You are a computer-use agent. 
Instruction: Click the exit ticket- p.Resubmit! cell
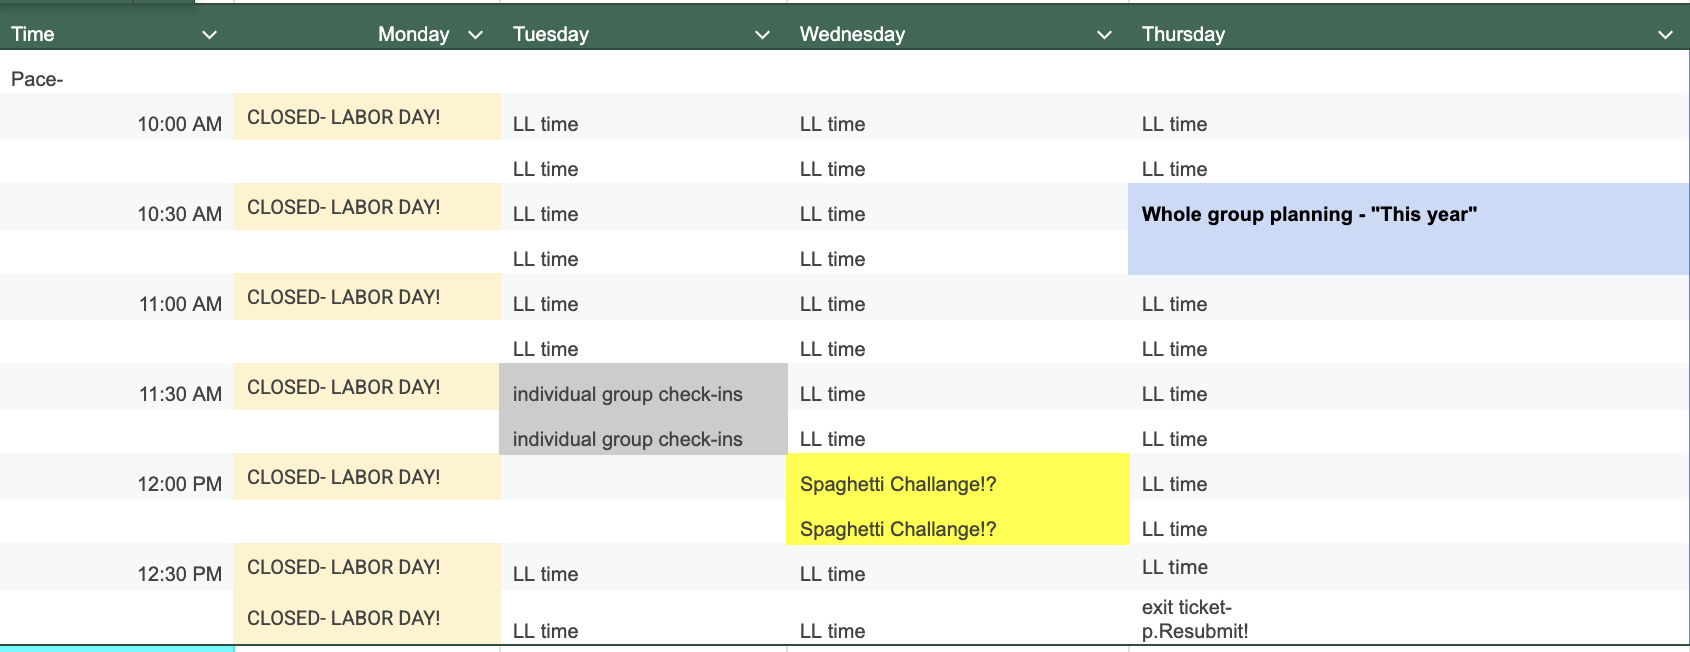tap(1409, 618)
